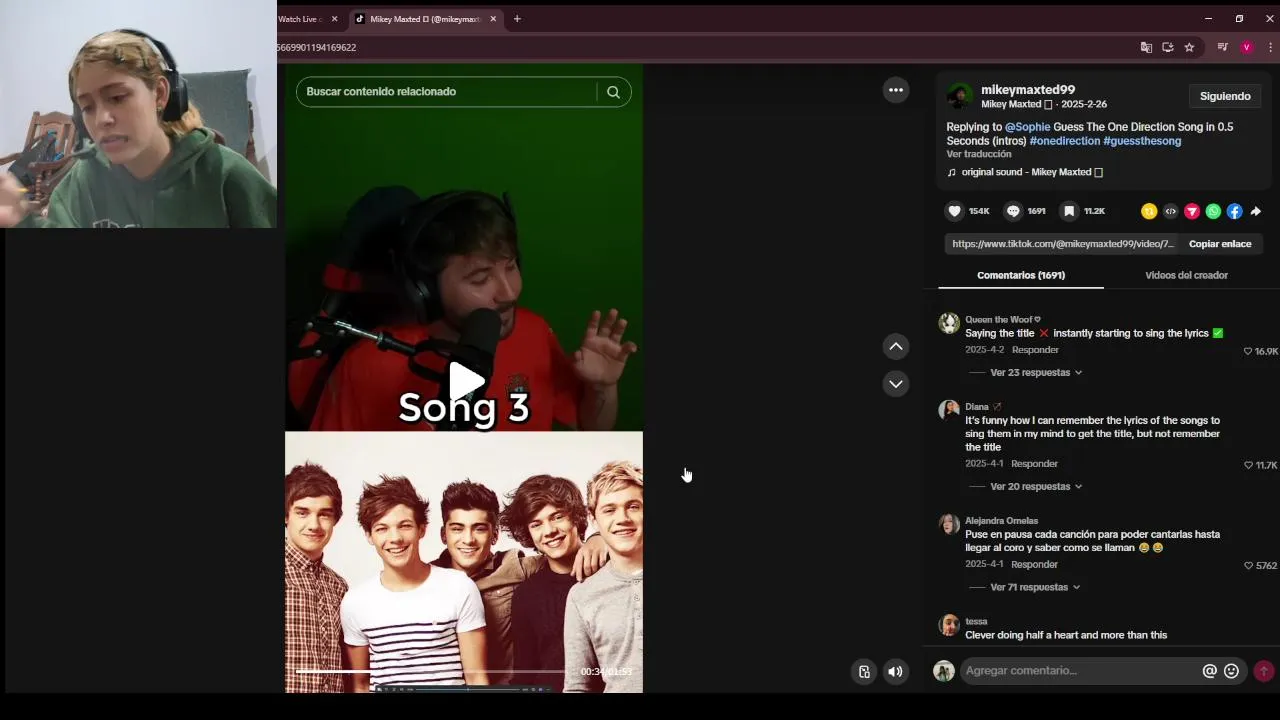
Task: Share the video to Facebook
Action: point(1235,211)
